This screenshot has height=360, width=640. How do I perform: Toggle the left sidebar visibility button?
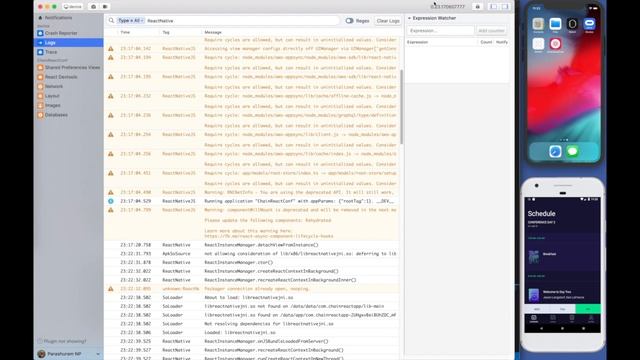493,7
